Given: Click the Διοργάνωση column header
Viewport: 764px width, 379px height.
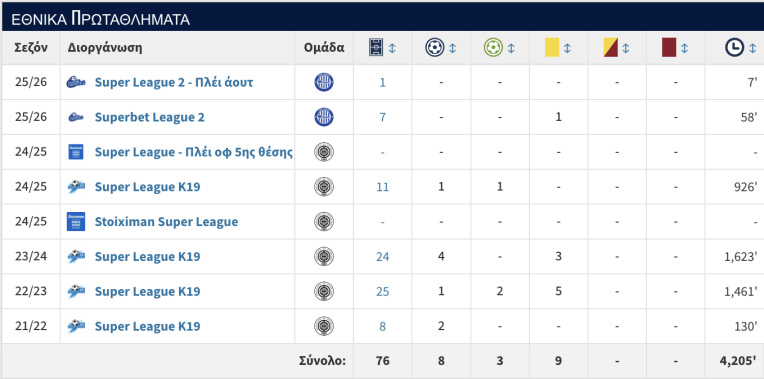Looking at the screenshot, I should [105, 48].
